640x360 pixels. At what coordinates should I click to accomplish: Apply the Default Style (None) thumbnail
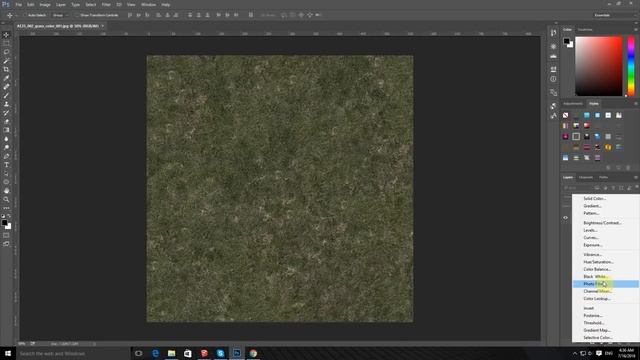[x=565, y=116]
